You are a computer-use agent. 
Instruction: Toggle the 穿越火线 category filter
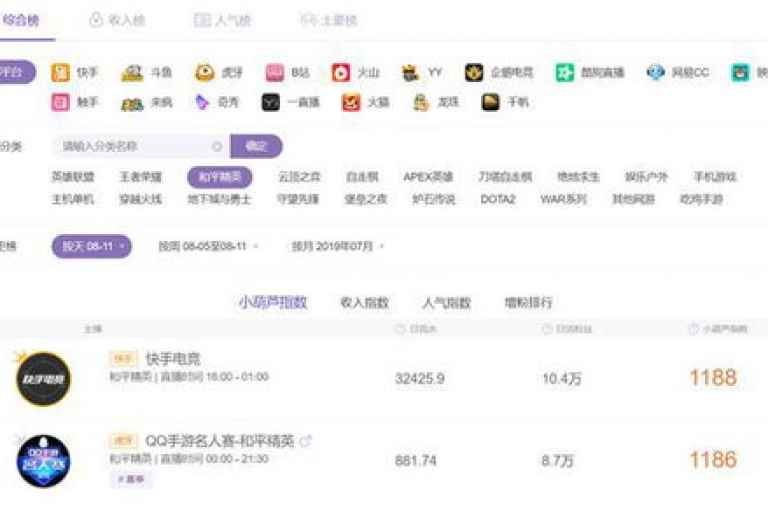141,199
